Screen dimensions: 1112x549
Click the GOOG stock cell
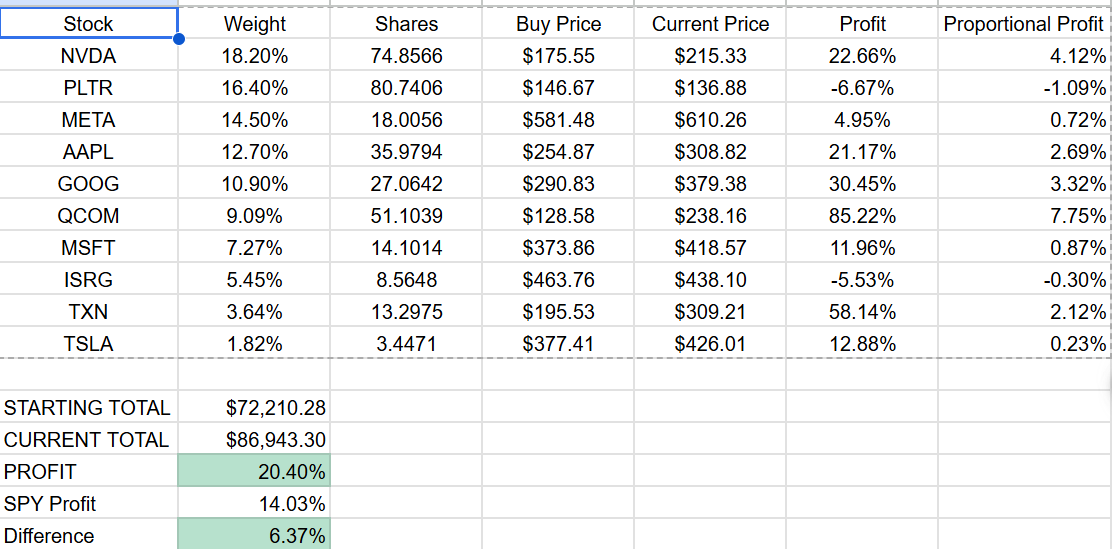(x=89, y=184)
